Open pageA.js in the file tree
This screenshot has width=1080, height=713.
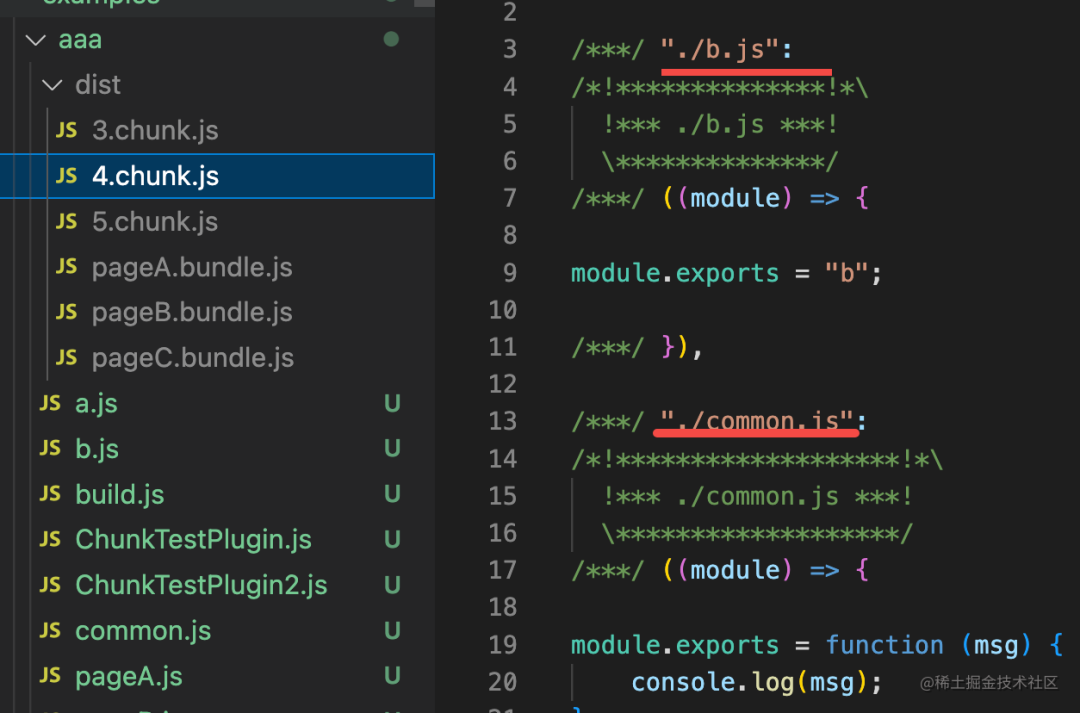129,676
